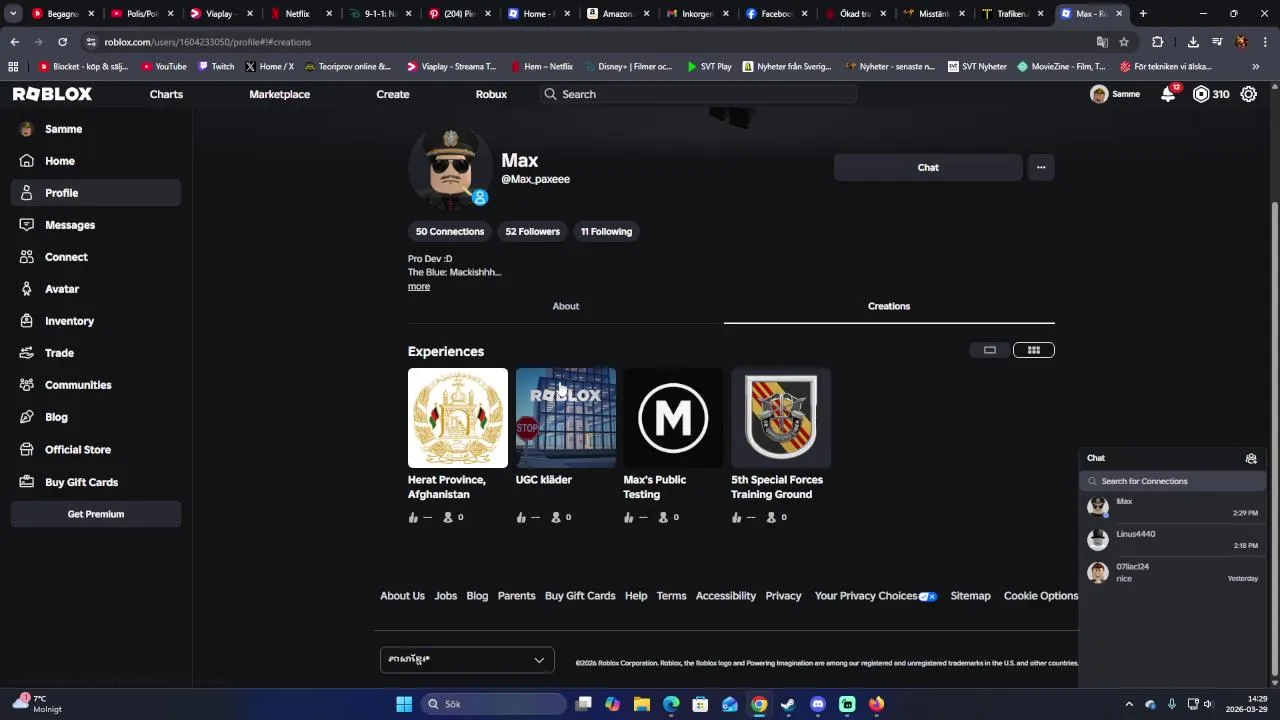Click the Inventory icon in the sidebar
Viewport: 1280px width, 720px height.
[27, 321]
